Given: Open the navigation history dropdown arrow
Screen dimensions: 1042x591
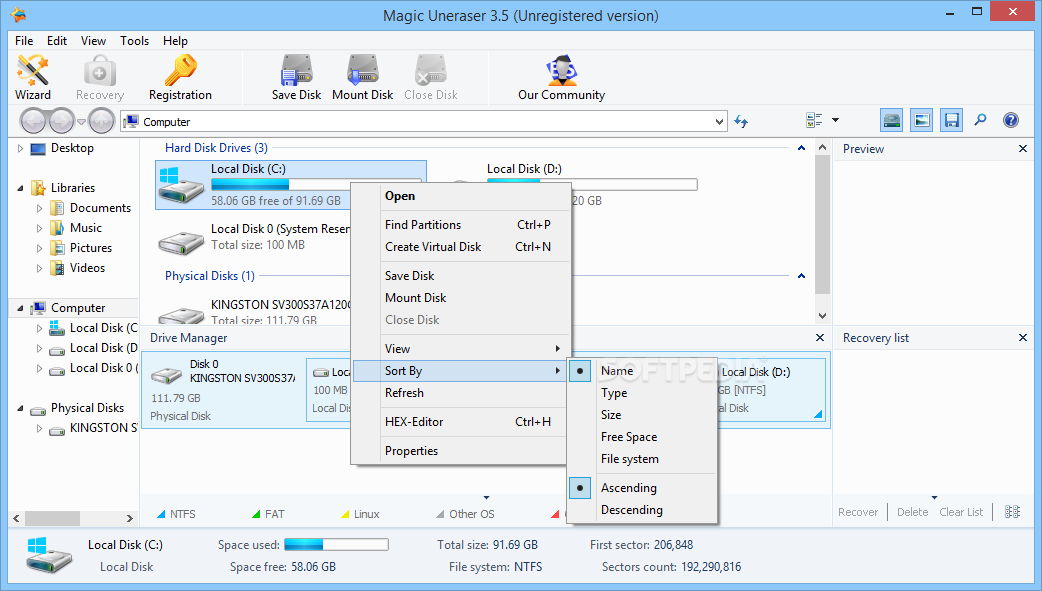Looking at the screenshot, I should pos(81,122).
